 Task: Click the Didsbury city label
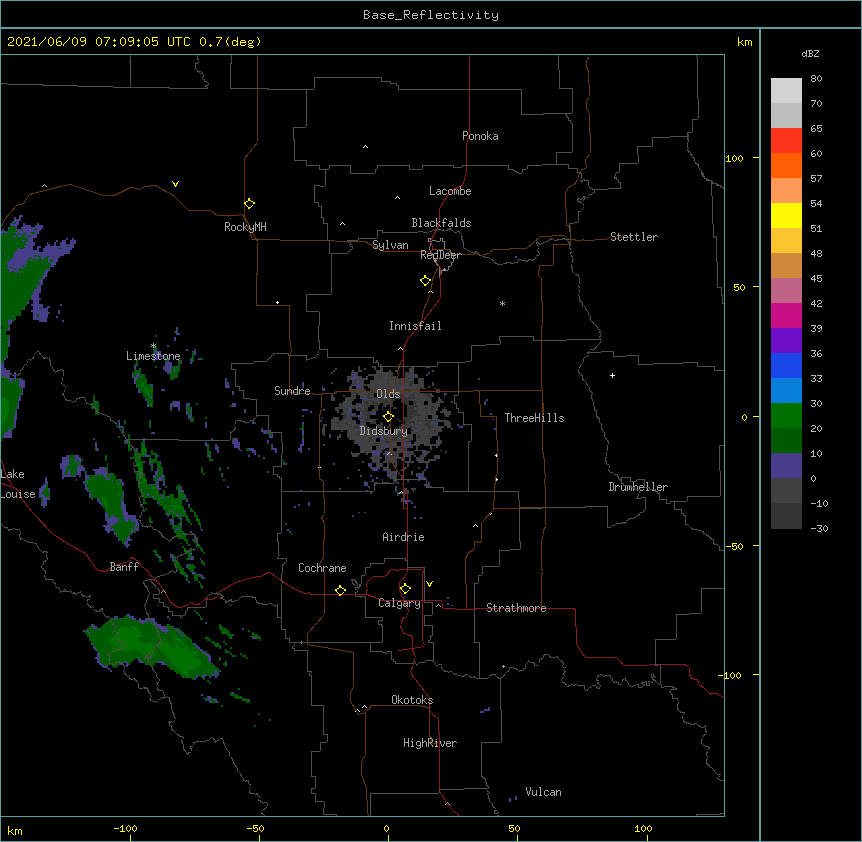(384, 431)
